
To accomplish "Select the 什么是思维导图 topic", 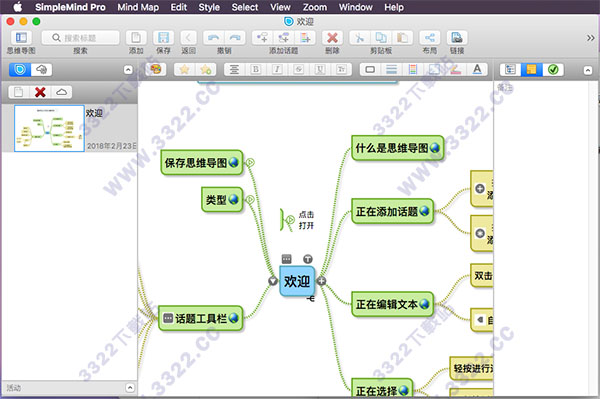I will (x=398, y=148).
